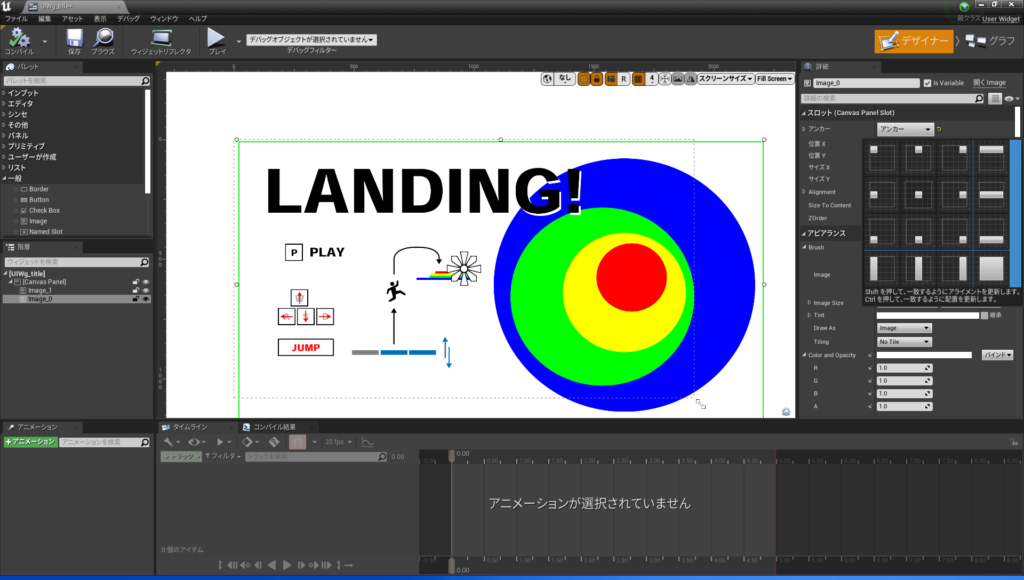Click the palette search field
This screenshot has width=1024, height=580.
coord(70,80)
